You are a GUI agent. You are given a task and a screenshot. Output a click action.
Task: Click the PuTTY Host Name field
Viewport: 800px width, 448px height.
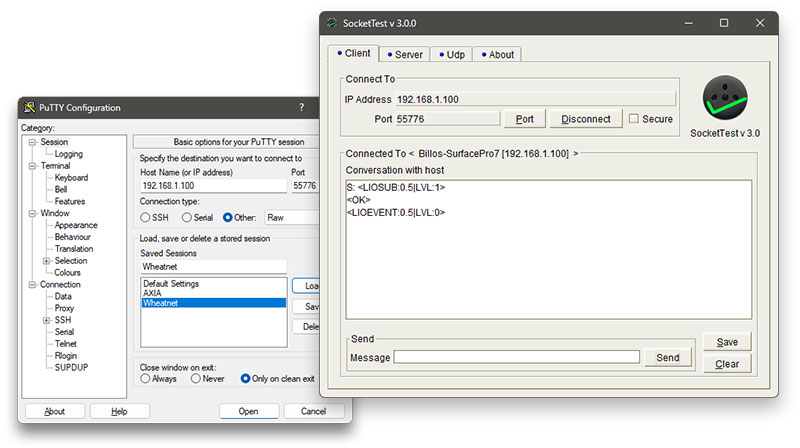[213, 186]
